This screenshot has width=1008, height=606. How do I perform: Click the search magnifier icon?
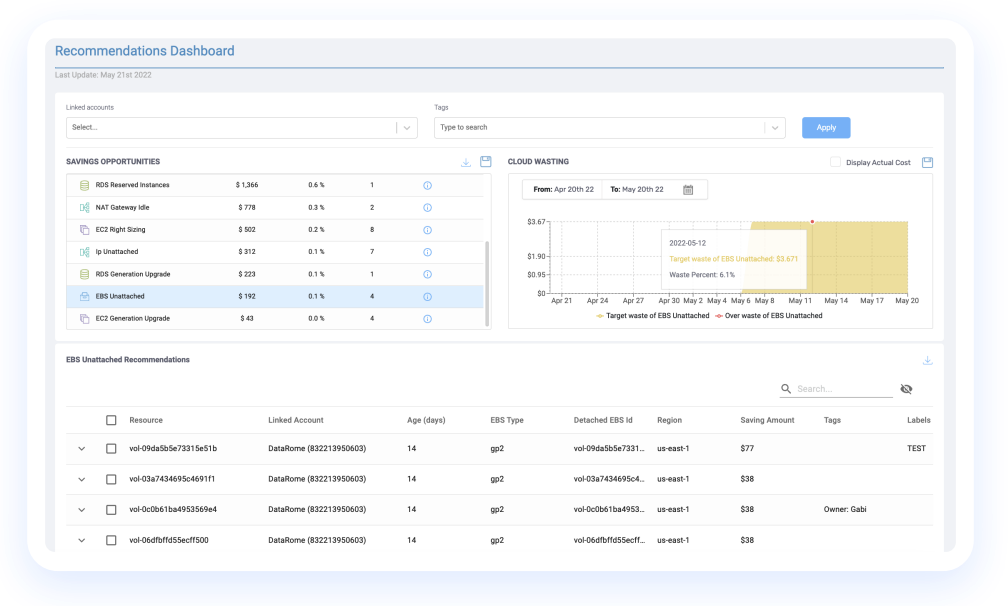tap(786, 389)
